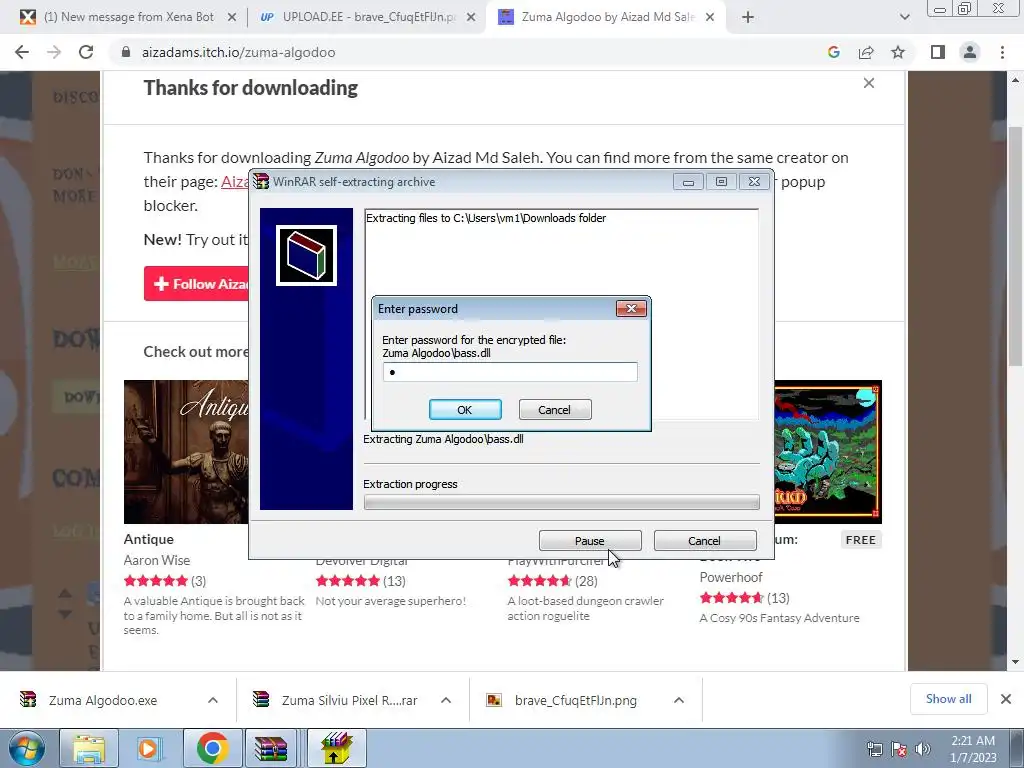
Task: Reload the itch.io page
Action: coord(86,52)
